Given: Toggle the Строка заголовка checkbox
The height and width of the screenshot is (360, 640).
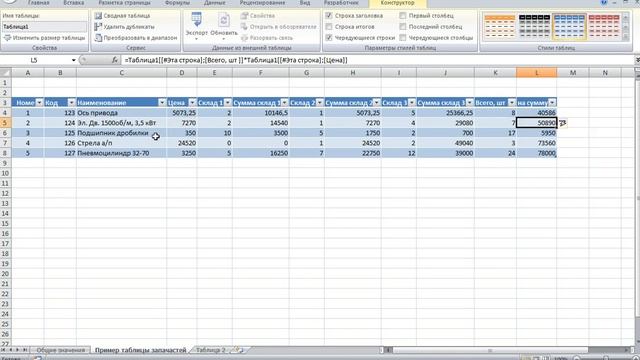Looking at the screenshot, I should (x=329, y=16).
